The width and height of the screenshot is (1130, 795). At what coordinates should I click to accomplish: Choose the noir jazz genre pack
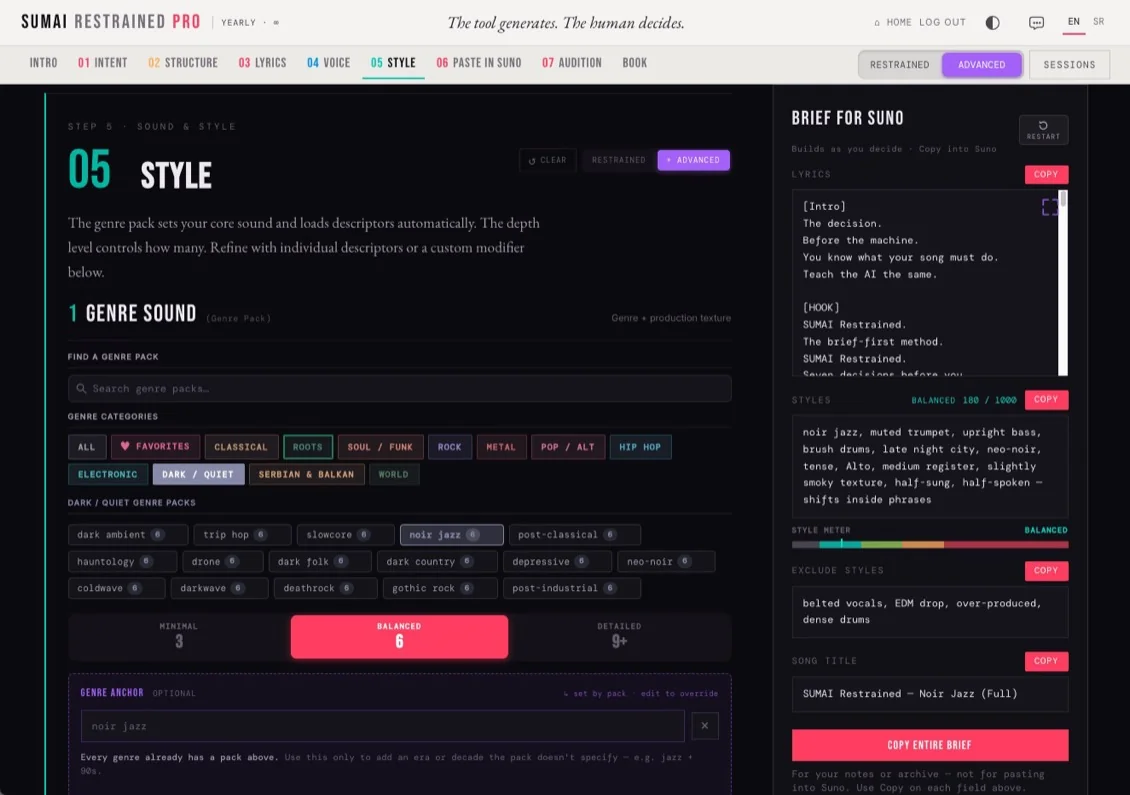451,535
